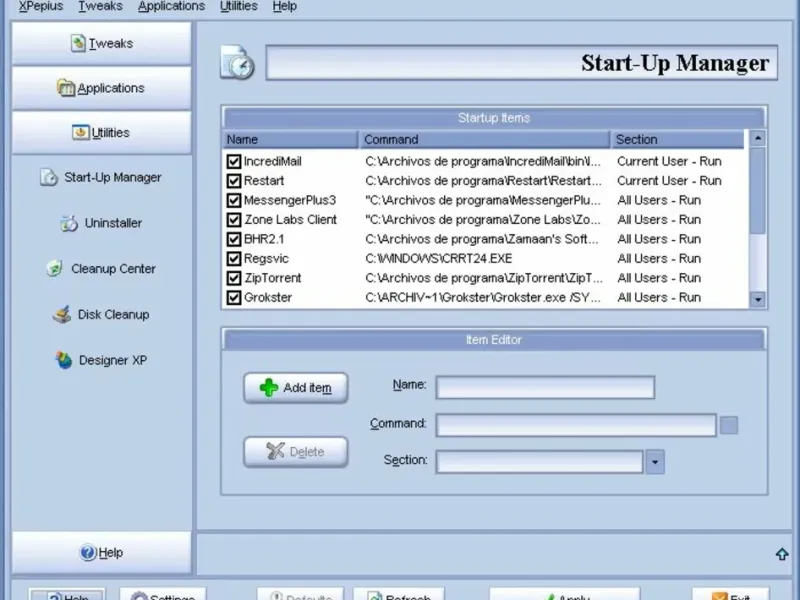Click the green plus Add item icon

pyautogui.click(x=268, y=388)
